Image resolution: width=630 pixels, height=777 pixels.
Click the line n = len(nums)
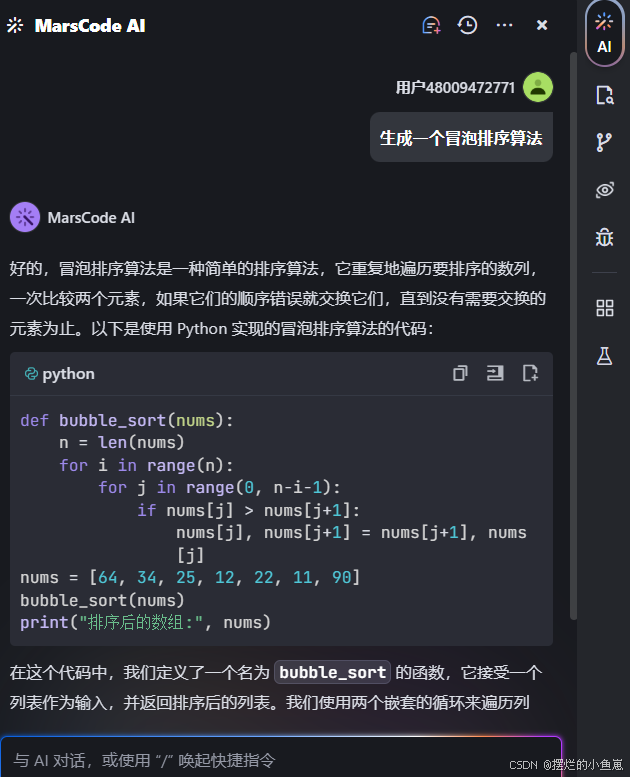click(x=121, y=443)
